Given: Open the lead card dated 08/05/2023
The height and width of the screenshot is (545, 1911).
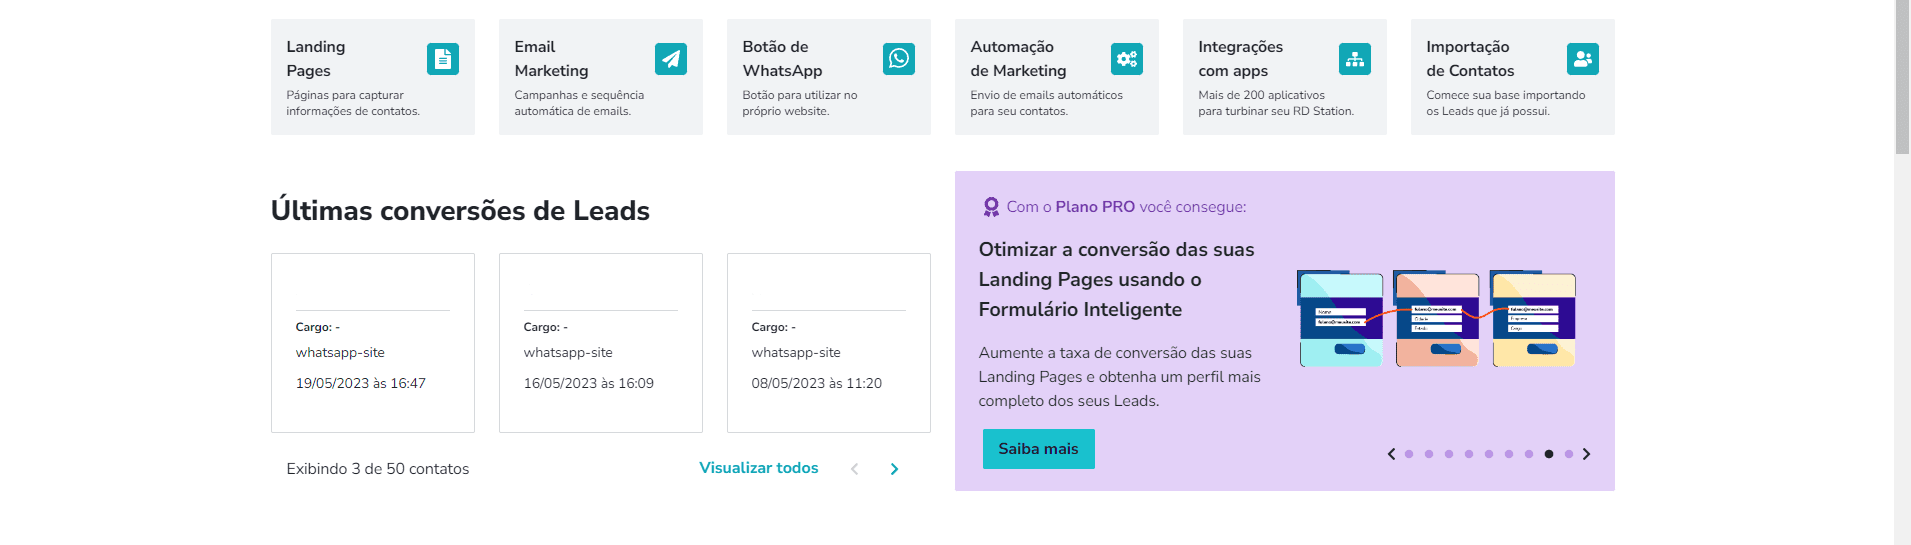Looking at the screenshot, I should [x=829, y=343].
